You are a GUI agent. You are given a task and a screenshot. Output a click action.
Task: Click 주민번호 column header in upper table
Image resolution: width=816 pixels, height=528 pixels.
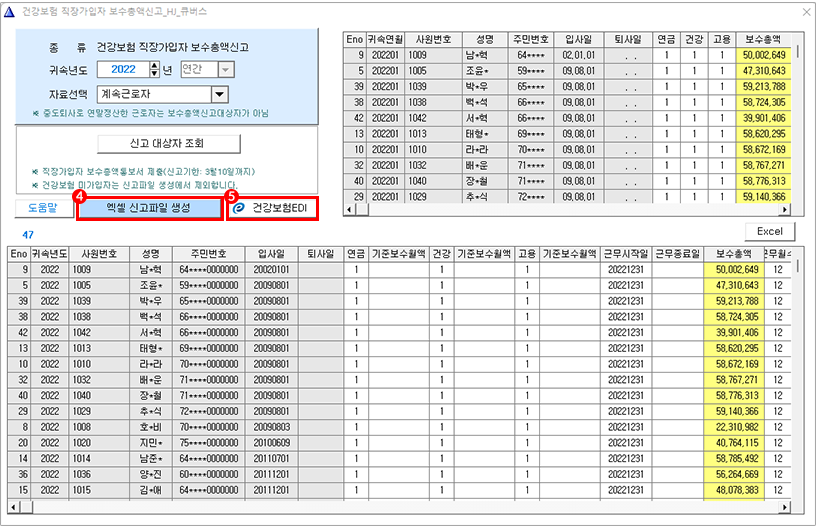pos(531,39)
